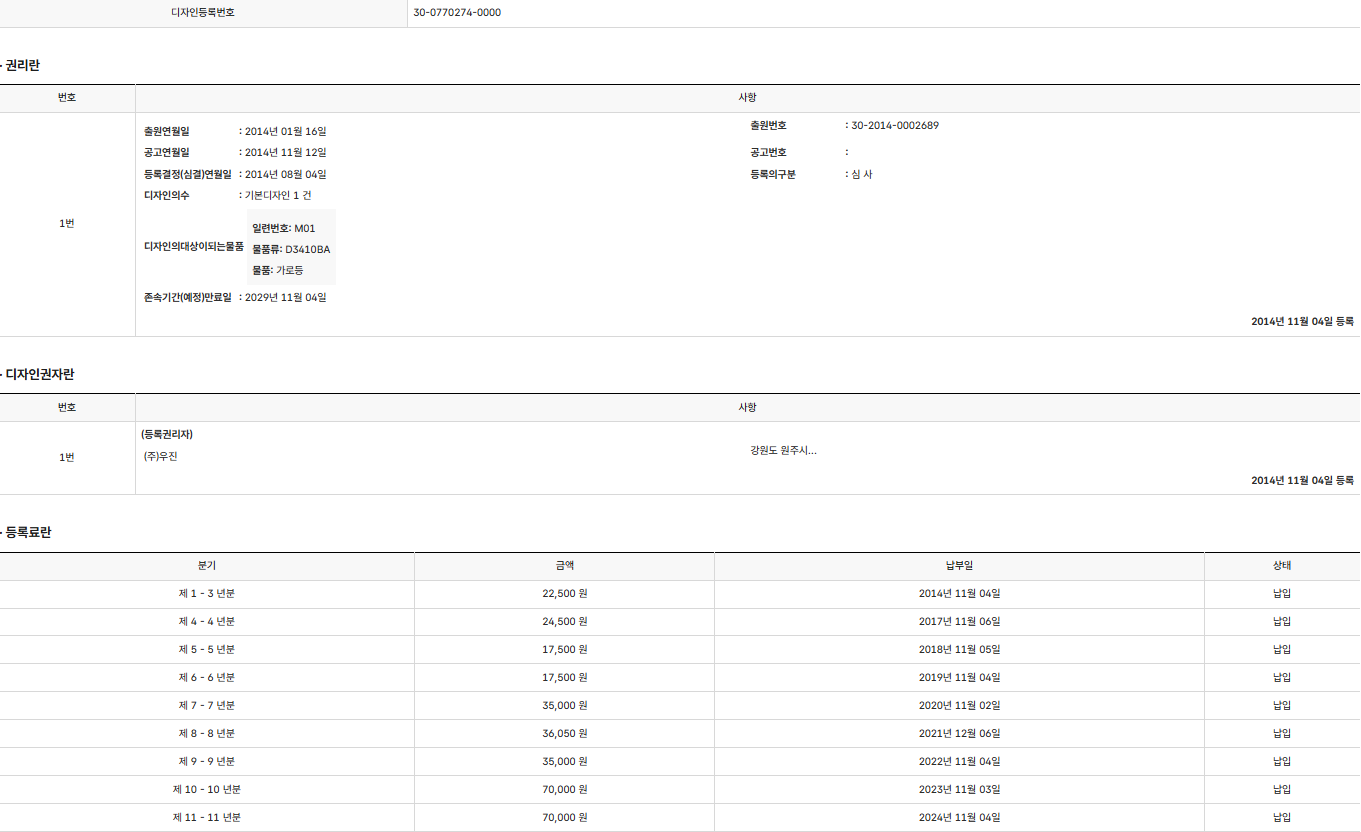
Task: Click the expiry date 2029년 11월 04일
Action: pos(285,298)
